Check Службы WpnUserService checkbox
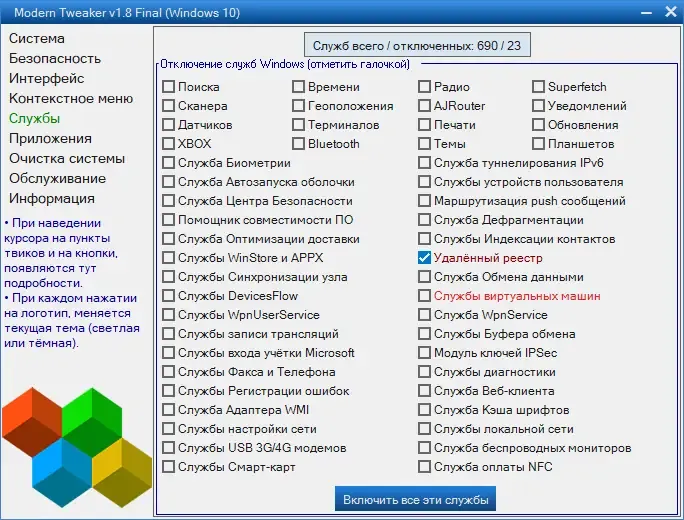 168,315
